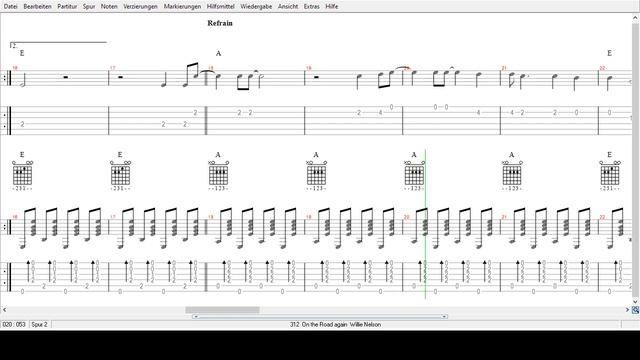Click the vertical scrollbar up arrow
This screenshot has width=640, height=360.
636,18
